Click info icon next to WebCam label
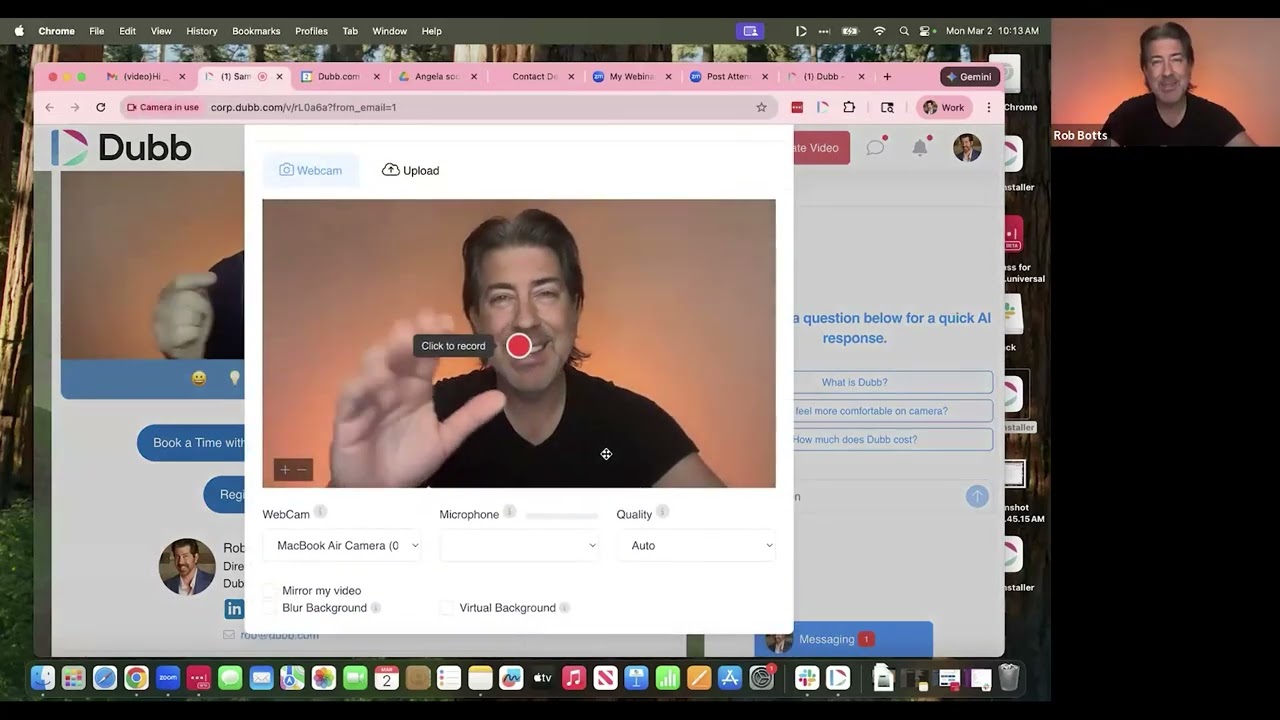Screen dimensions: 1280x720 [320, 512]
